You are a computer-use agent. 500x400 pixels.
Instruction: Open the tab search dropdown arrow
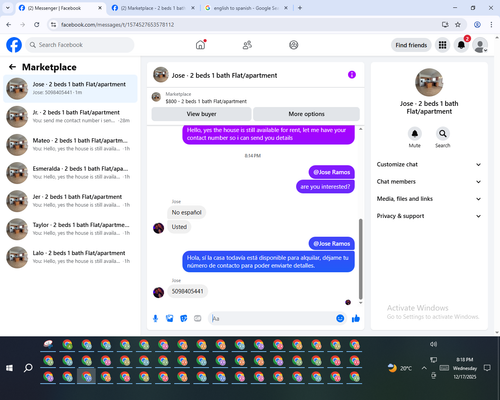tap(8, 8)
